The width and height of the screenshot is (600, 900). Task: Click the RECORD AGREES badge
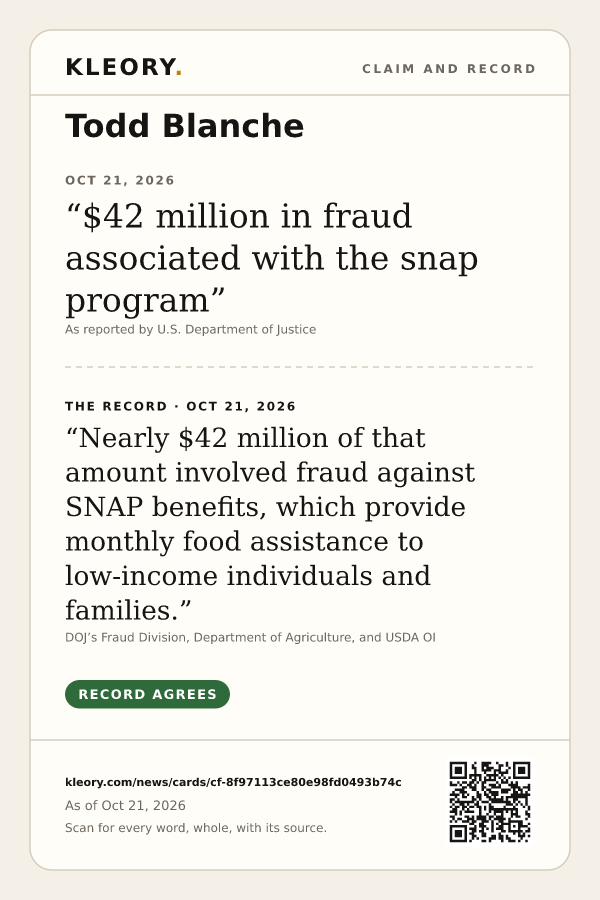point(148,694)
